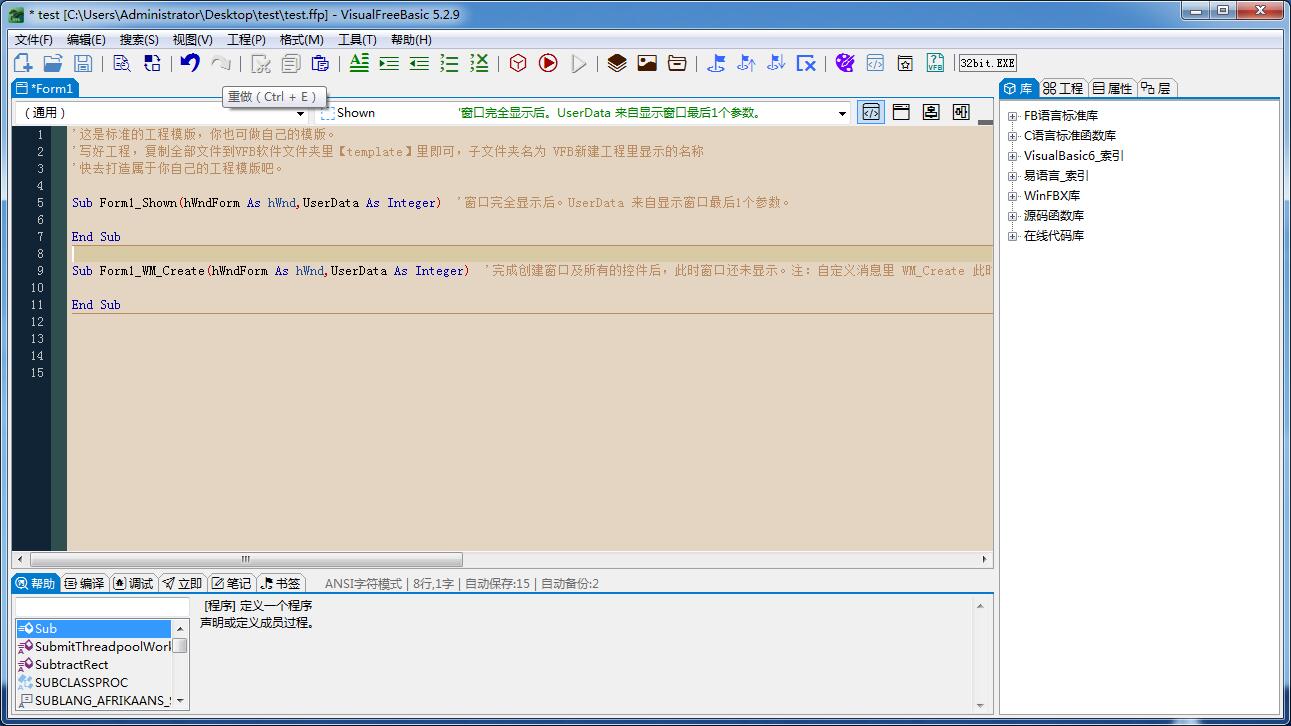Jump to next bookmark with the flag-down icon
This screenshot has height=726, width=1291.
click(x=776, y=62)
